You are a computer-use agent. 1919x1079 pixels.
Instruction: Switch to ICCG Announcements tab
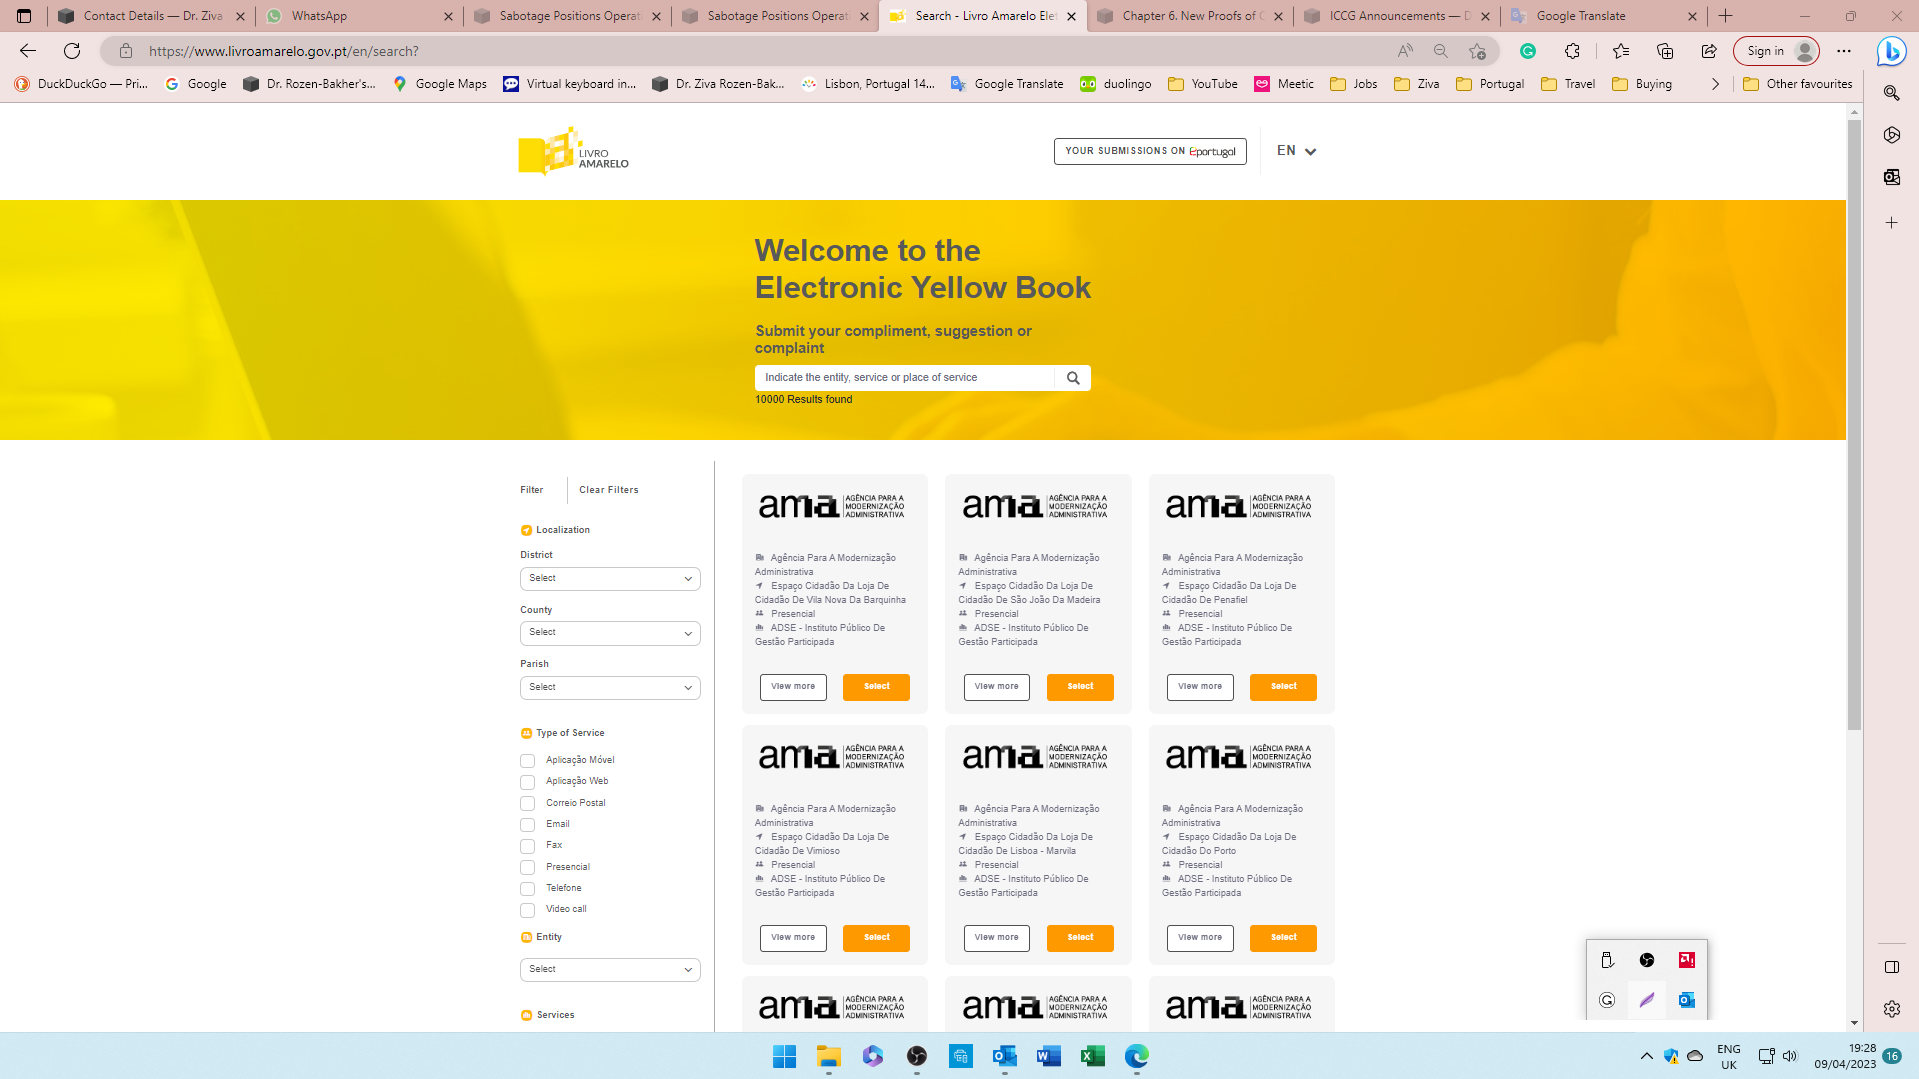click(1396, 16)
